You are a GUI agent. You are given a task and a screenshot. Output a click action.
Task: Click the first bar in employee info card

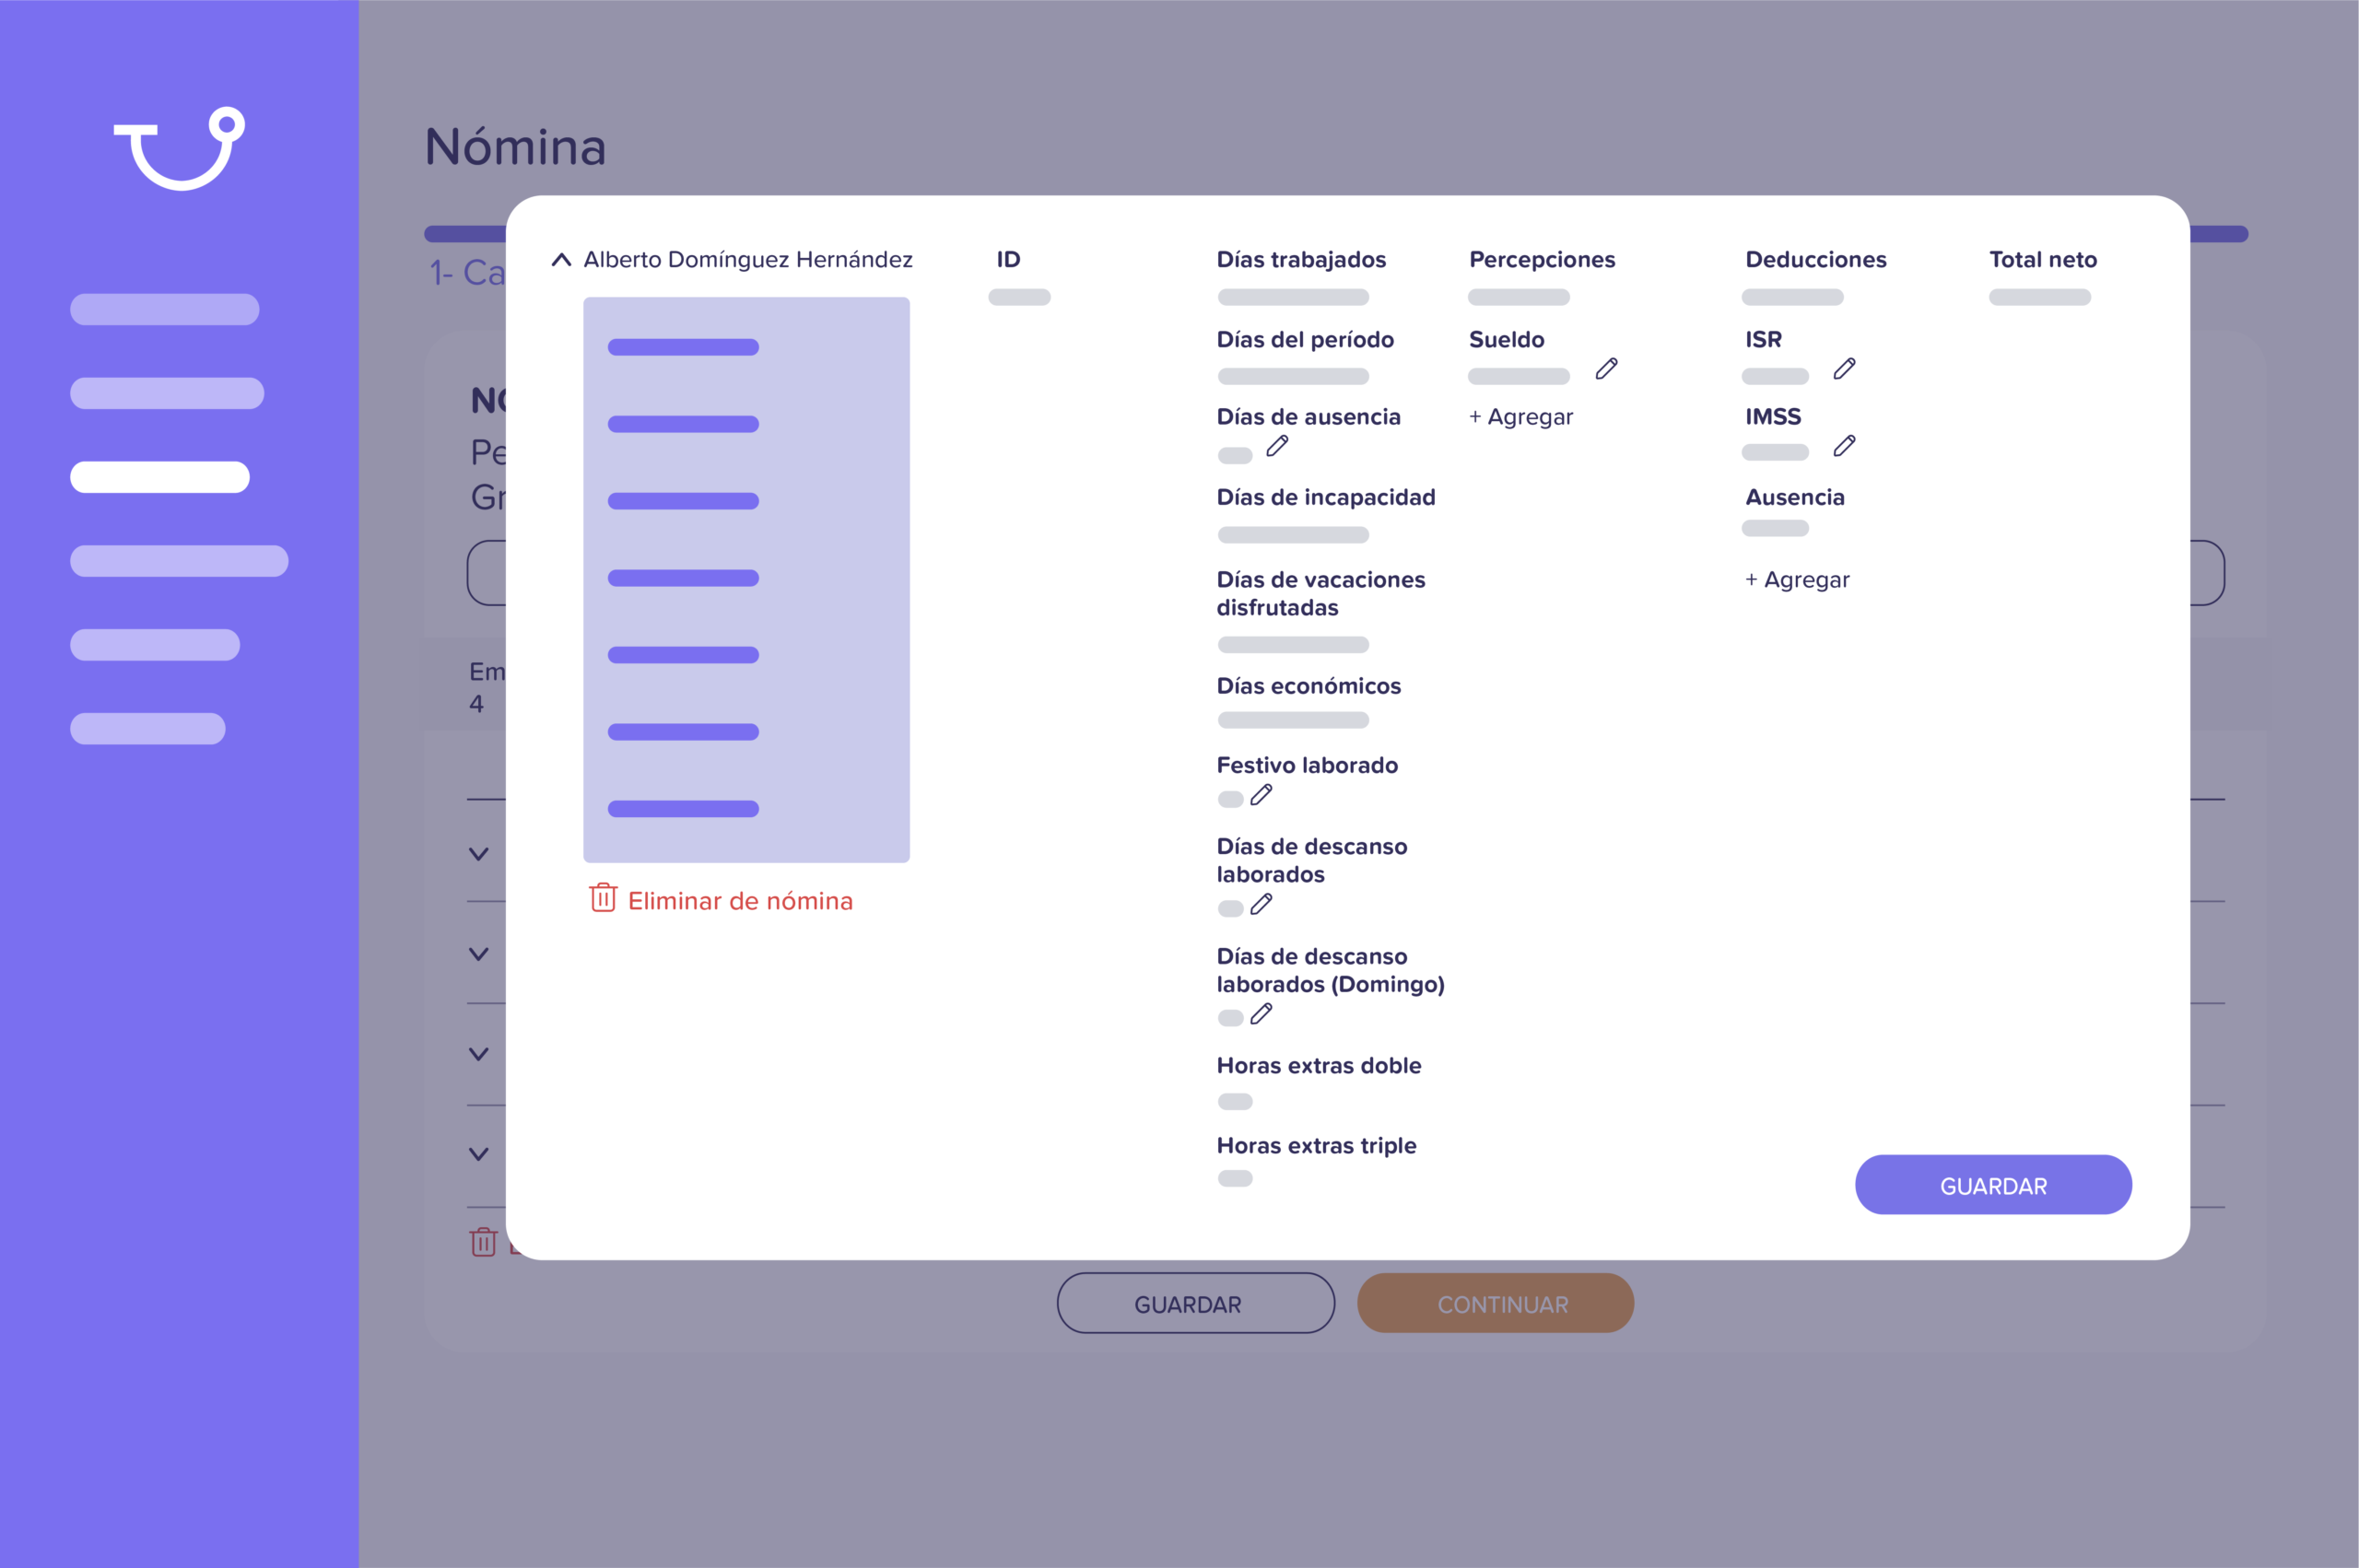tap(683, 347)
